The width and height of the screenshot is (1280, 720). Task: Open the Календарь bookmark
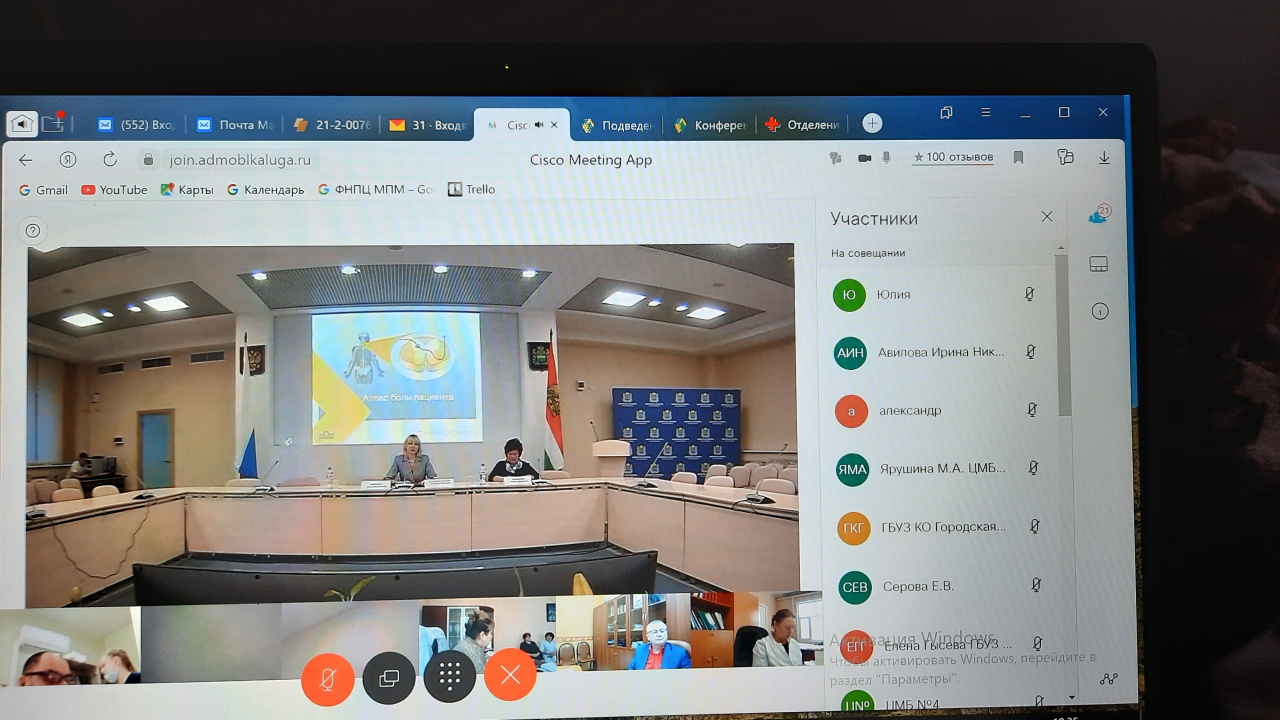tap(266, 190)
